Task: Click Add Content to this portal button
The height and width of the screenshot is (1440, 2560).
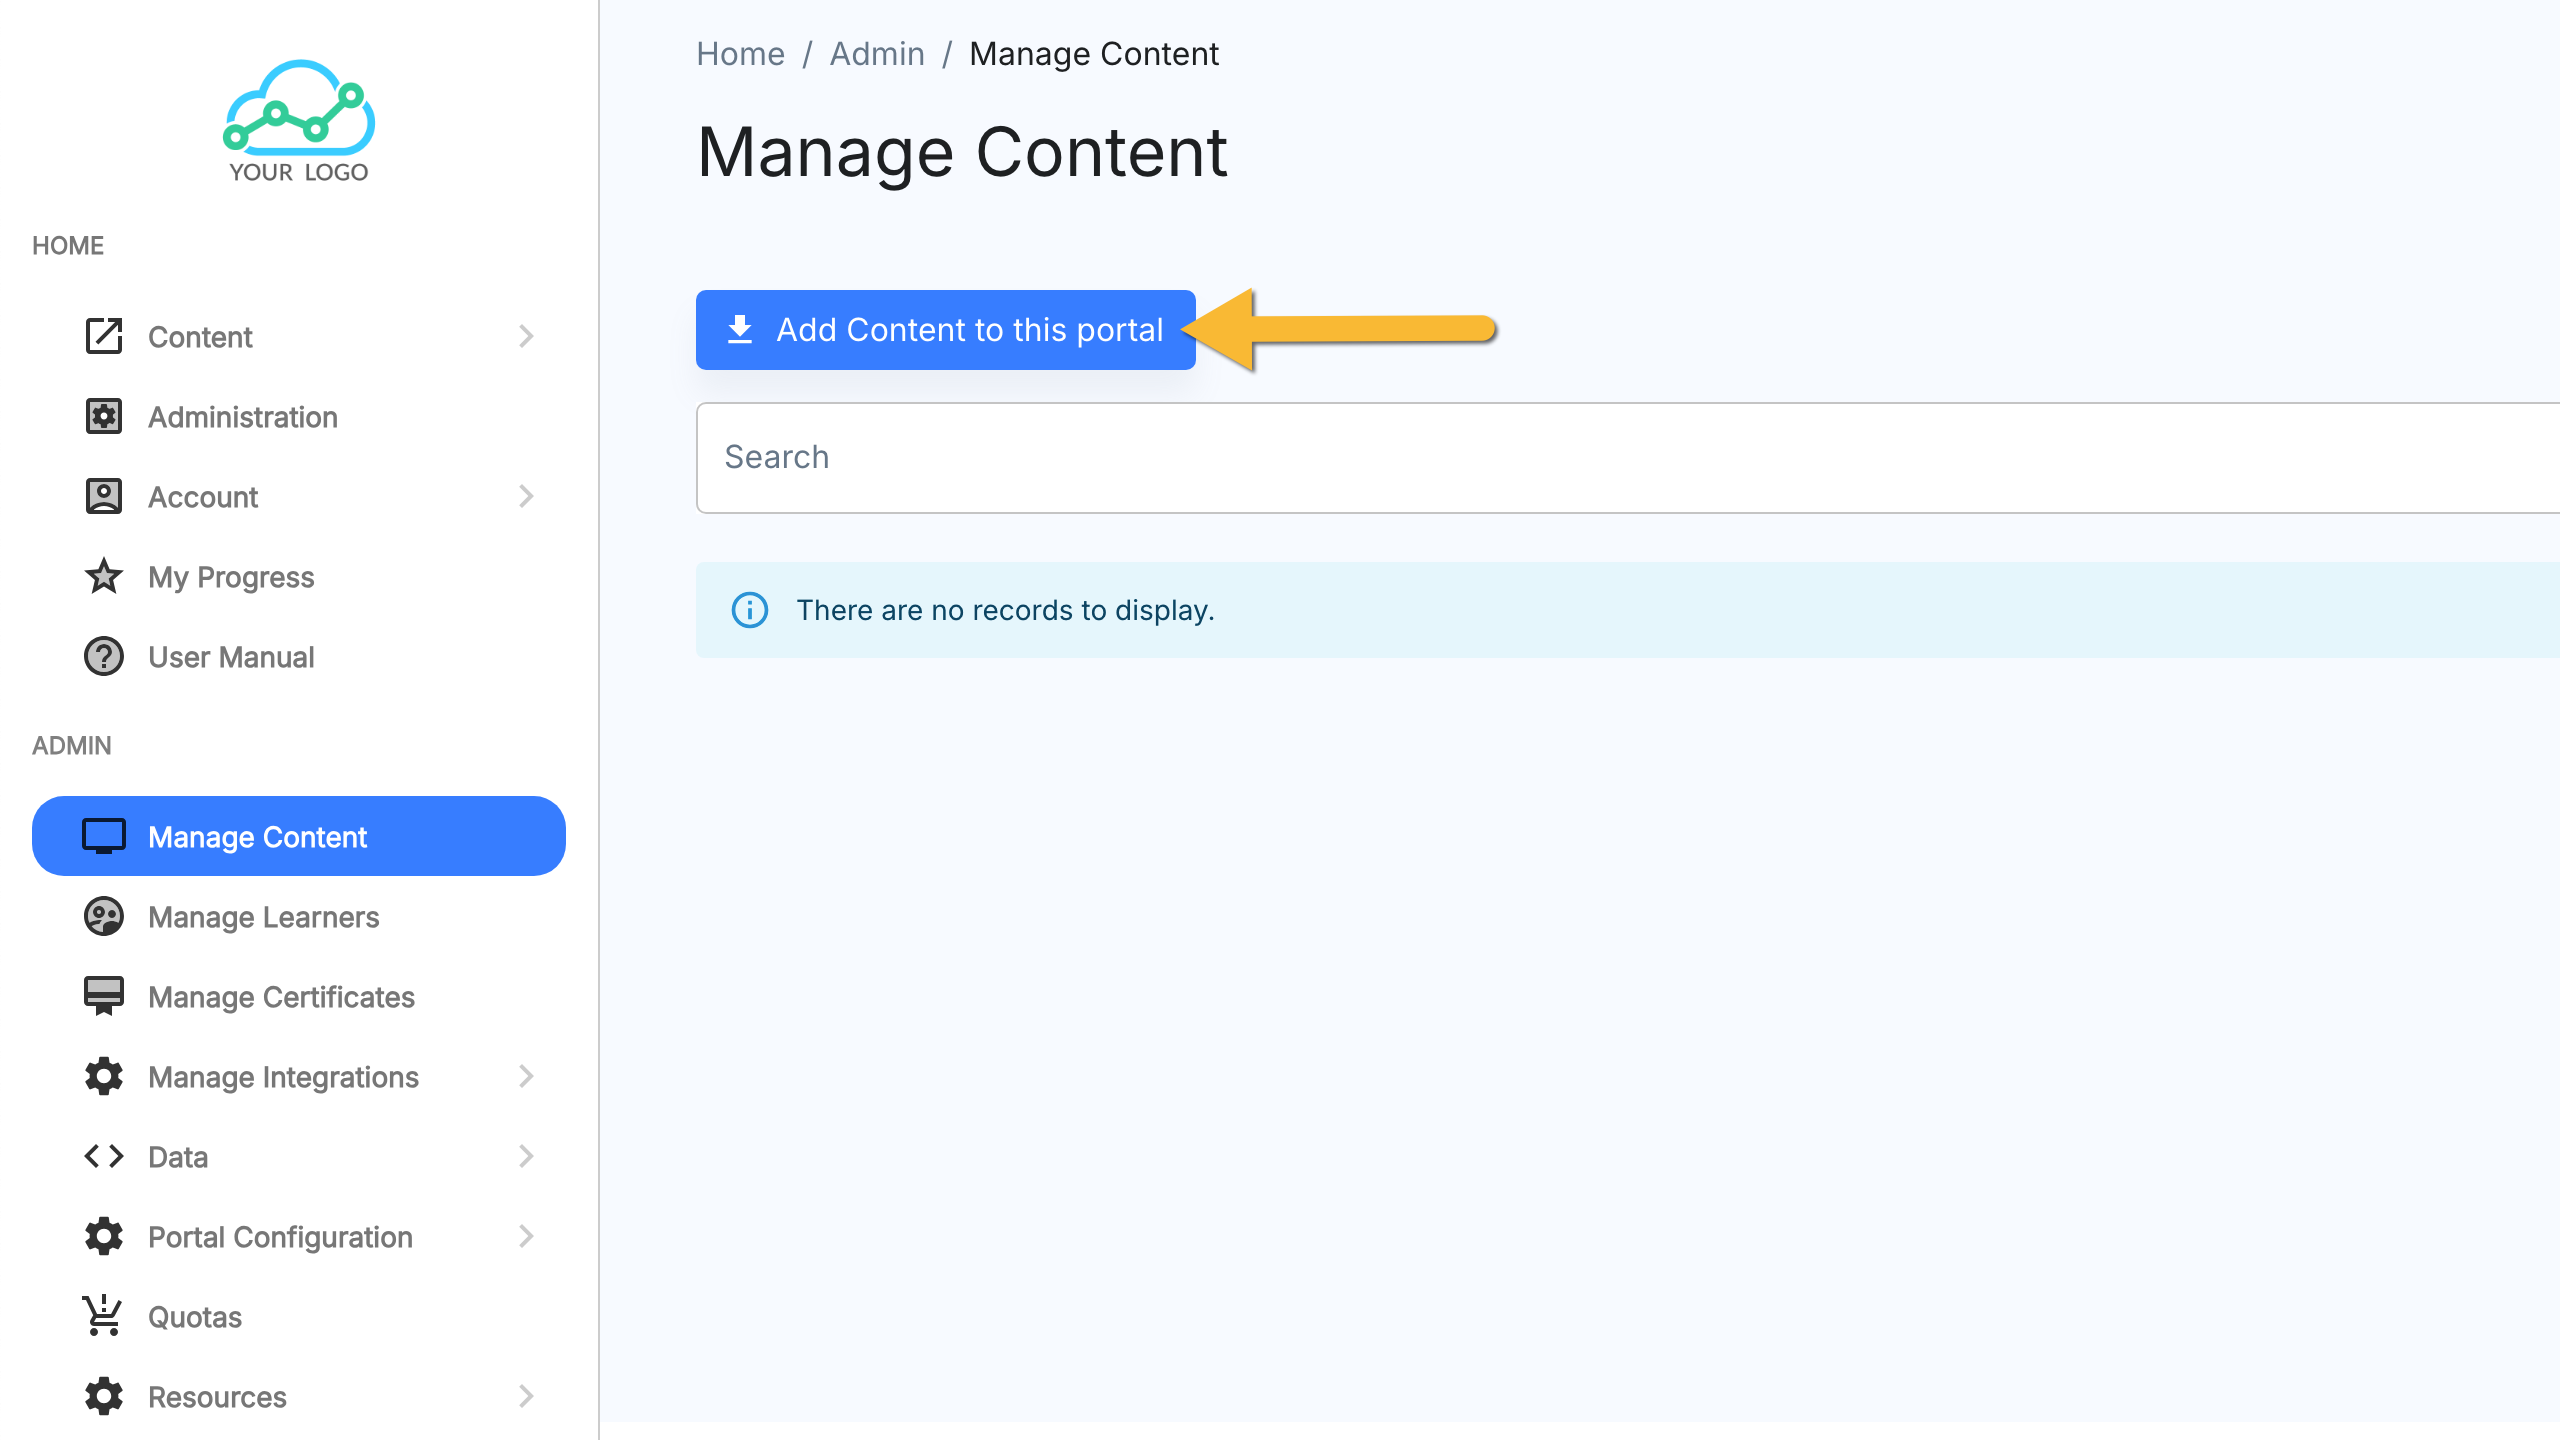Action: click(945, 330)
